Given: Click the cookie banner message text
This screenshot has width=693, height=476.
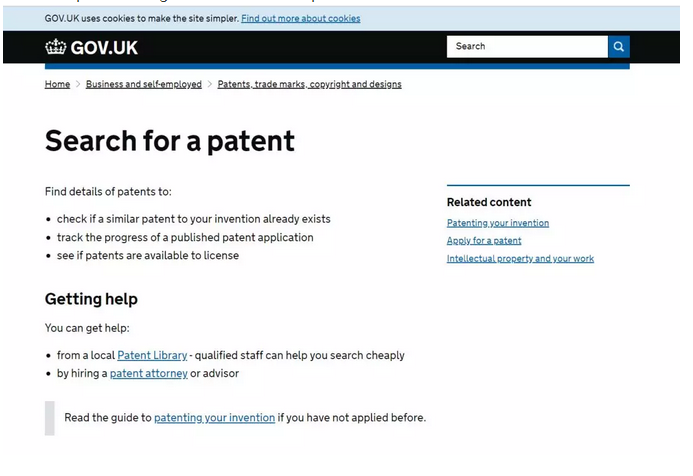Looking at the screenshot, I should pos(141,19).
